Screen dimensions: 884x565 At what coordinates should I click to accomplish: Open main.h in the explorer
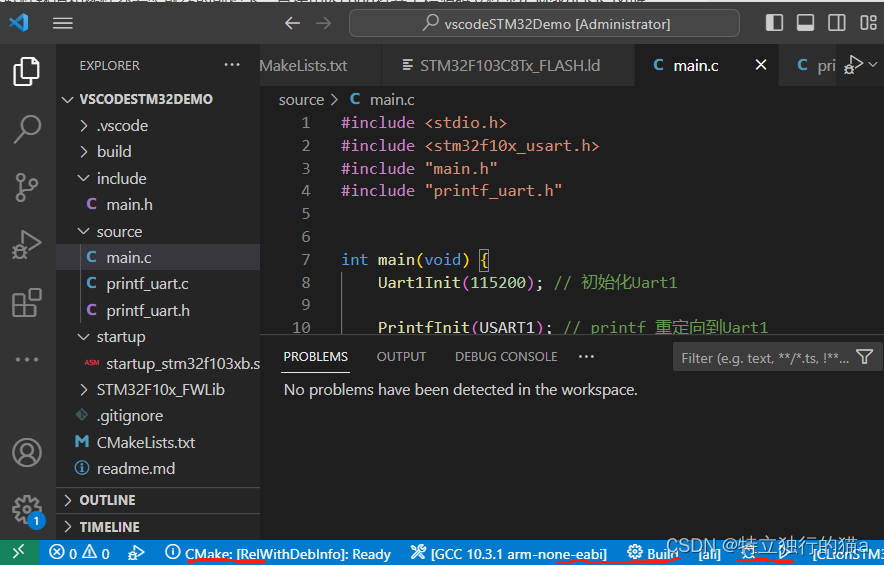(158, 204)
